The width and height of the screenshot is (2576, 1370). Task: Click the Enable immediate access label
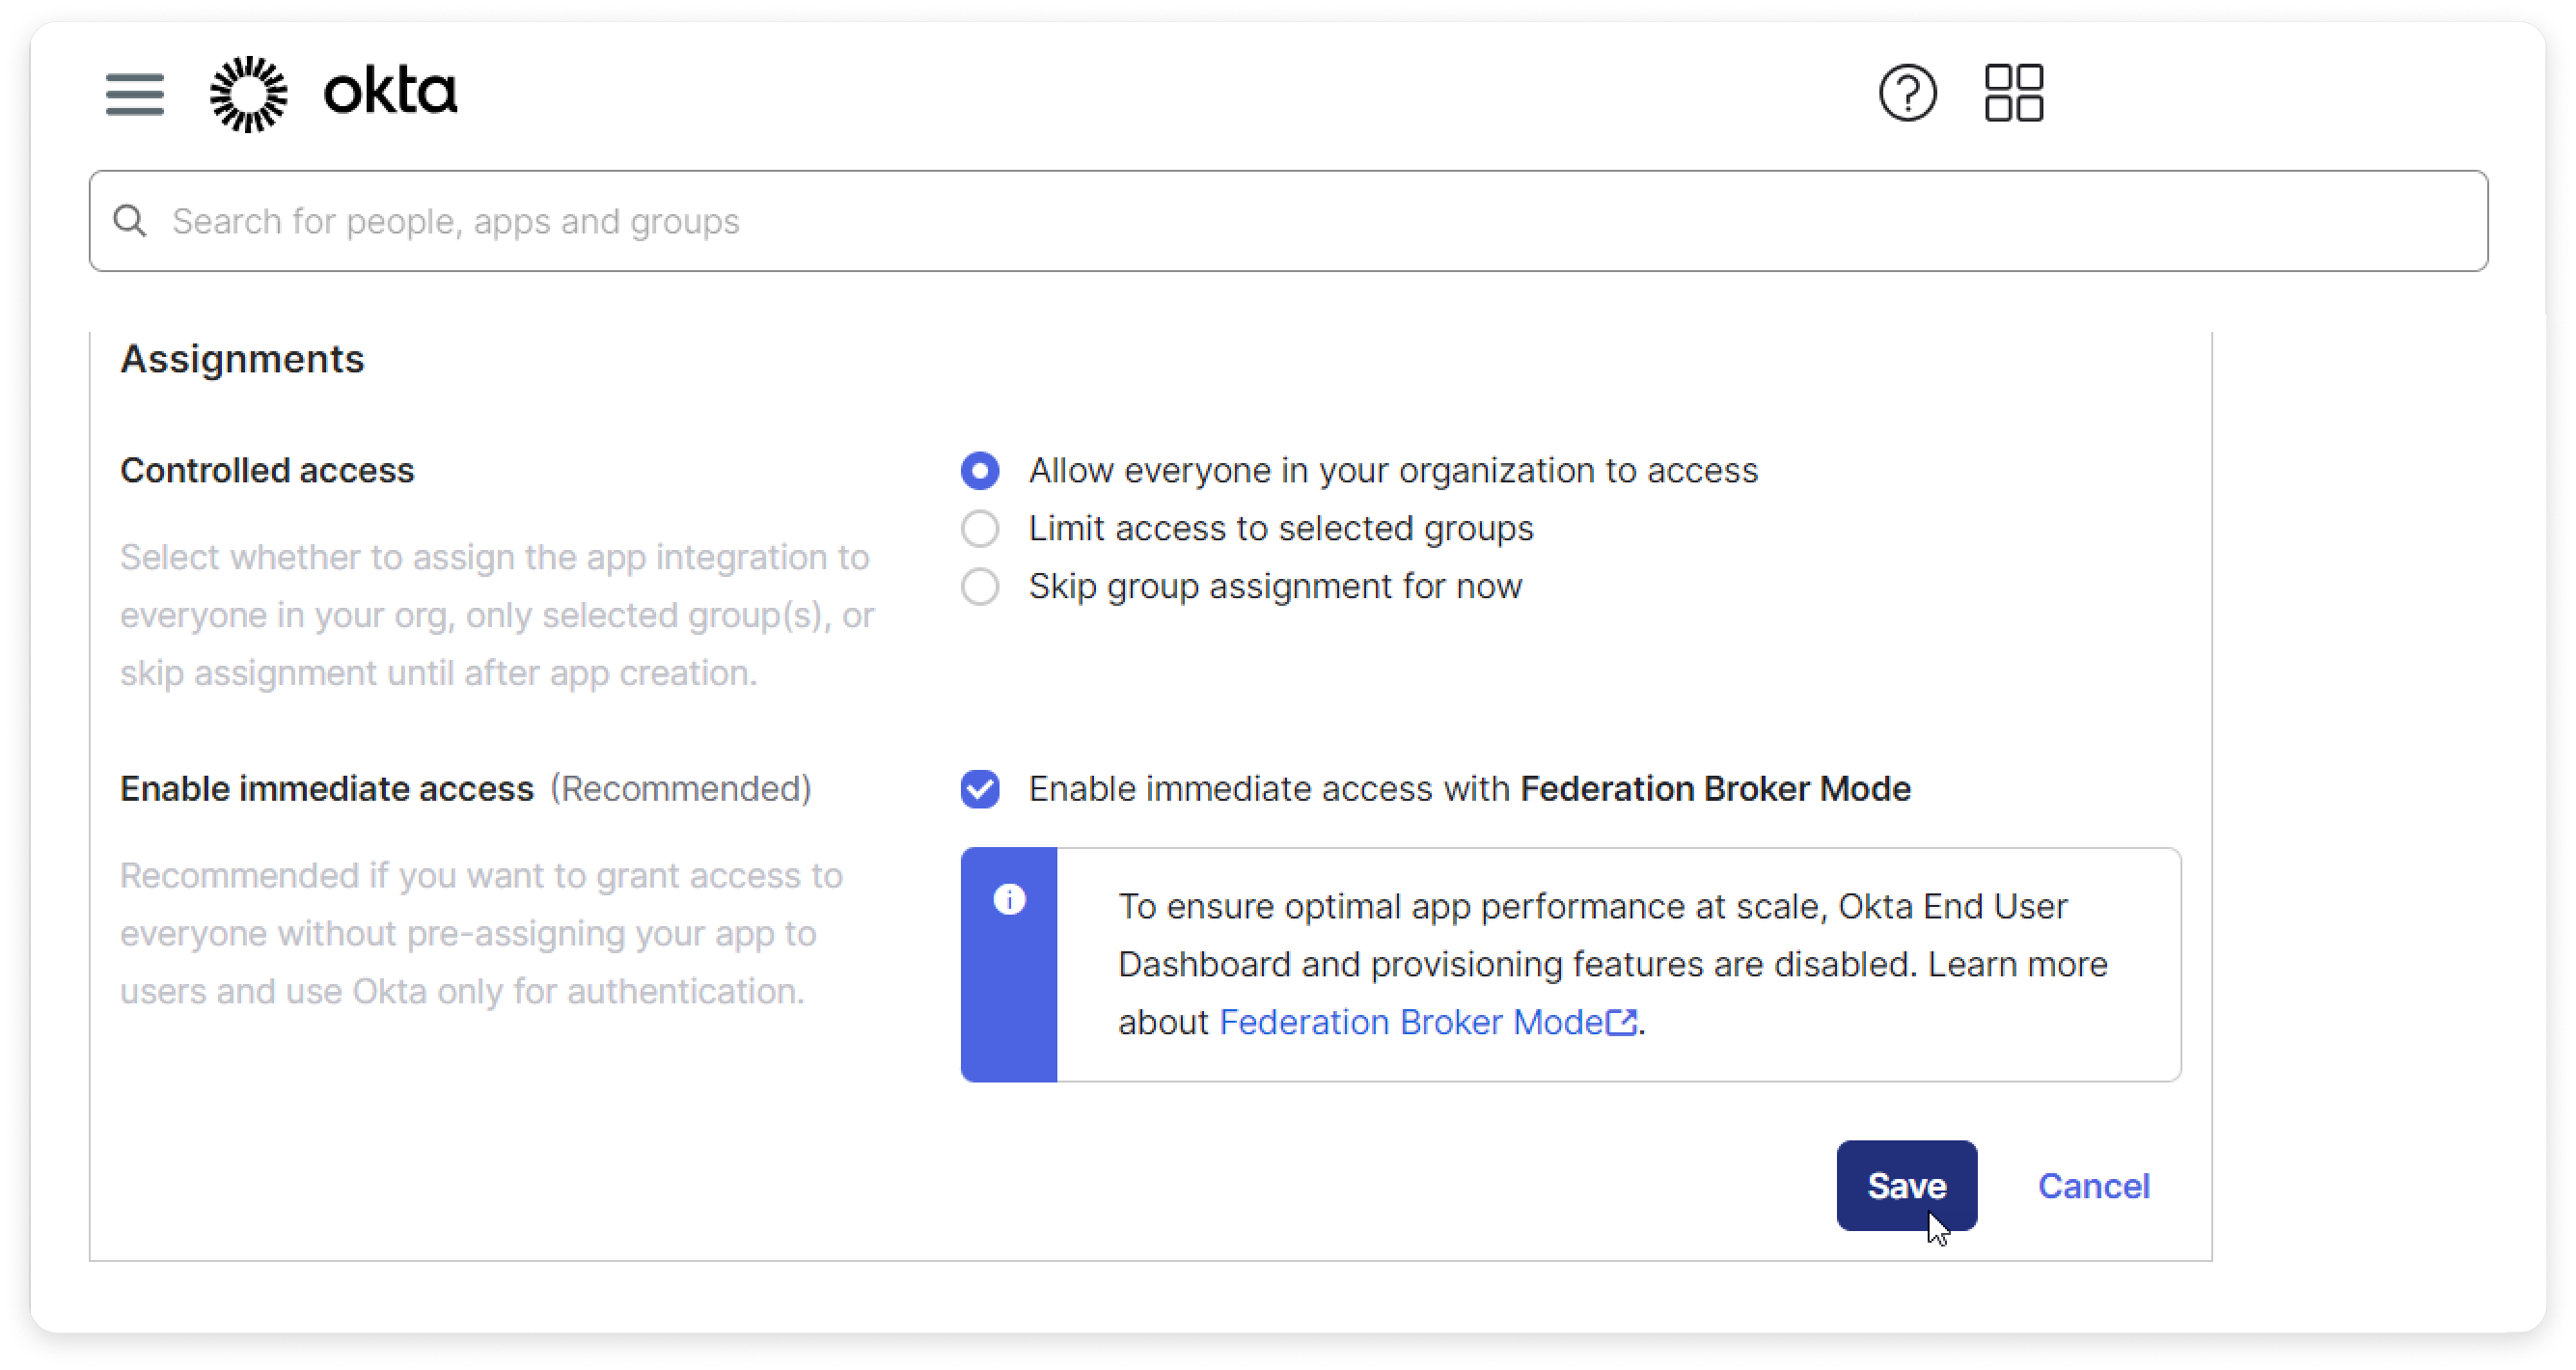pos(327,789)
